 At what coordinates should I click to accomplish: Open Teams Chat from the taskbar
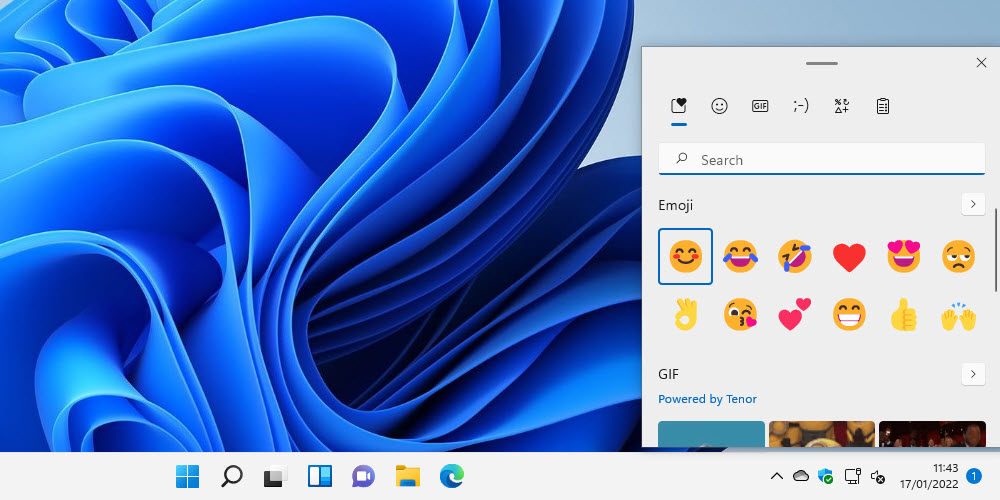tap(364, 476)
